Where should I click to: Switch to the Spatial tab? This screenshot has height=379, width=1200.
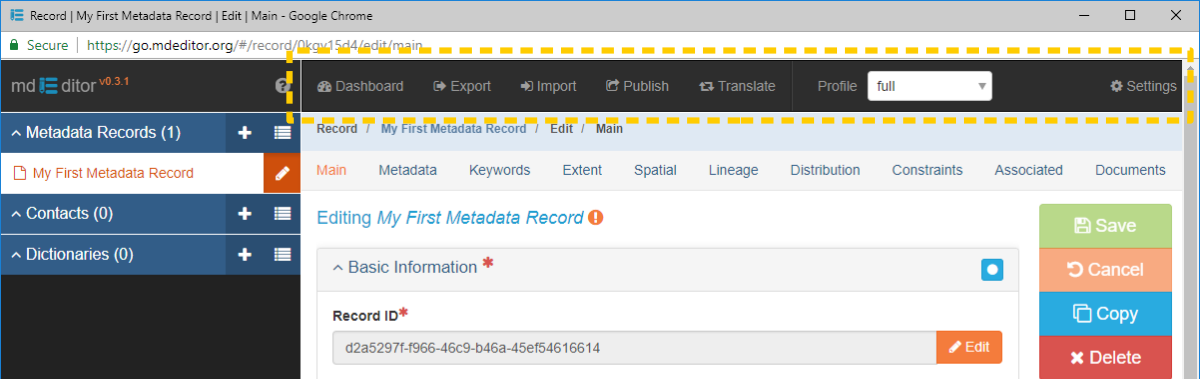tap(655, 170)
